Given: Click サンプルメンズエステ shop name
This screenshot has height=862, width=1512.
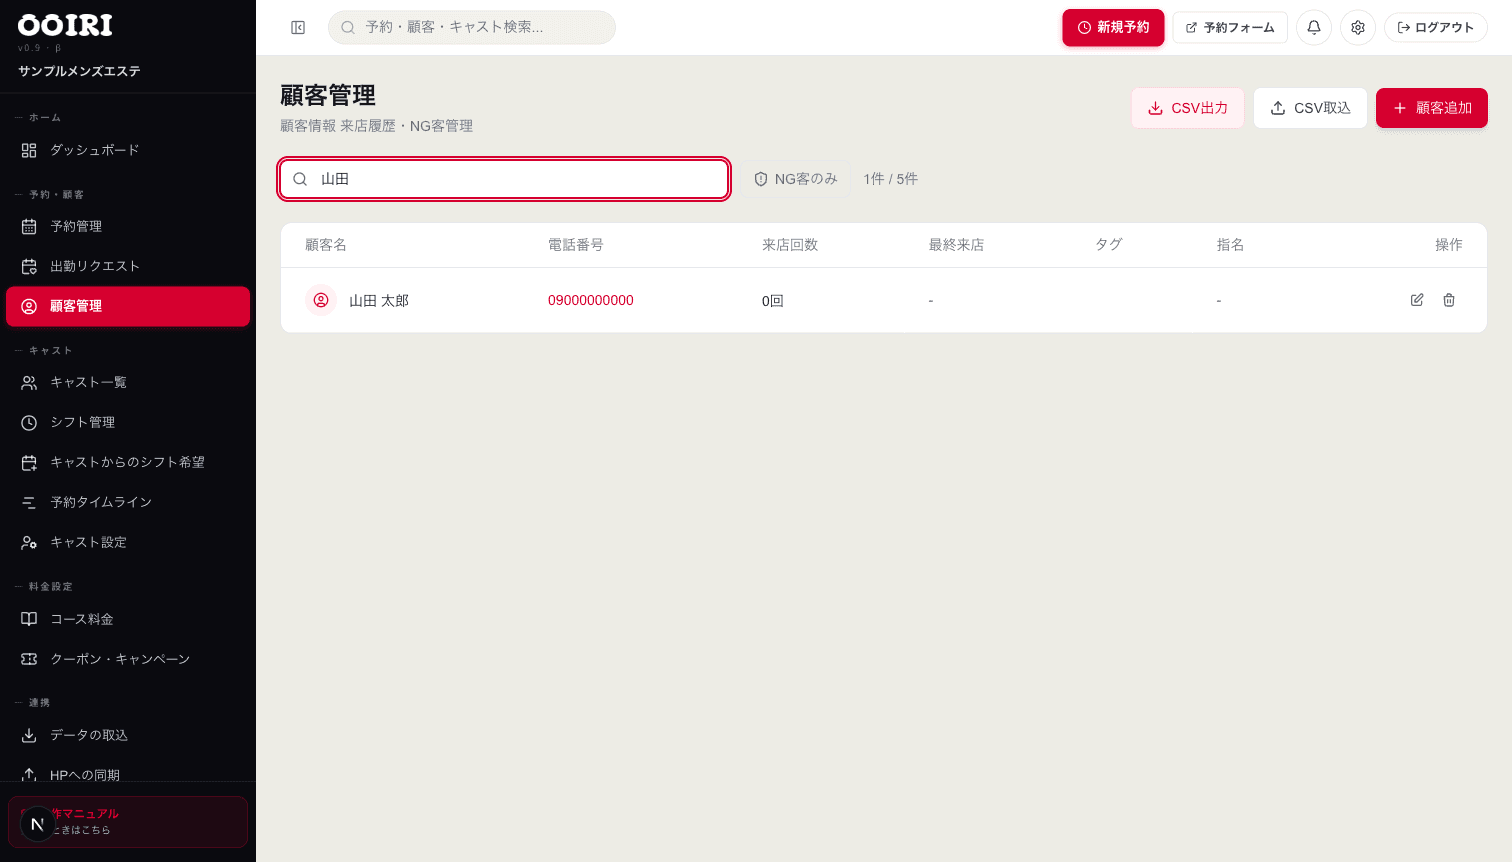Looking at the screenshot, I should [x=80, y=71].
